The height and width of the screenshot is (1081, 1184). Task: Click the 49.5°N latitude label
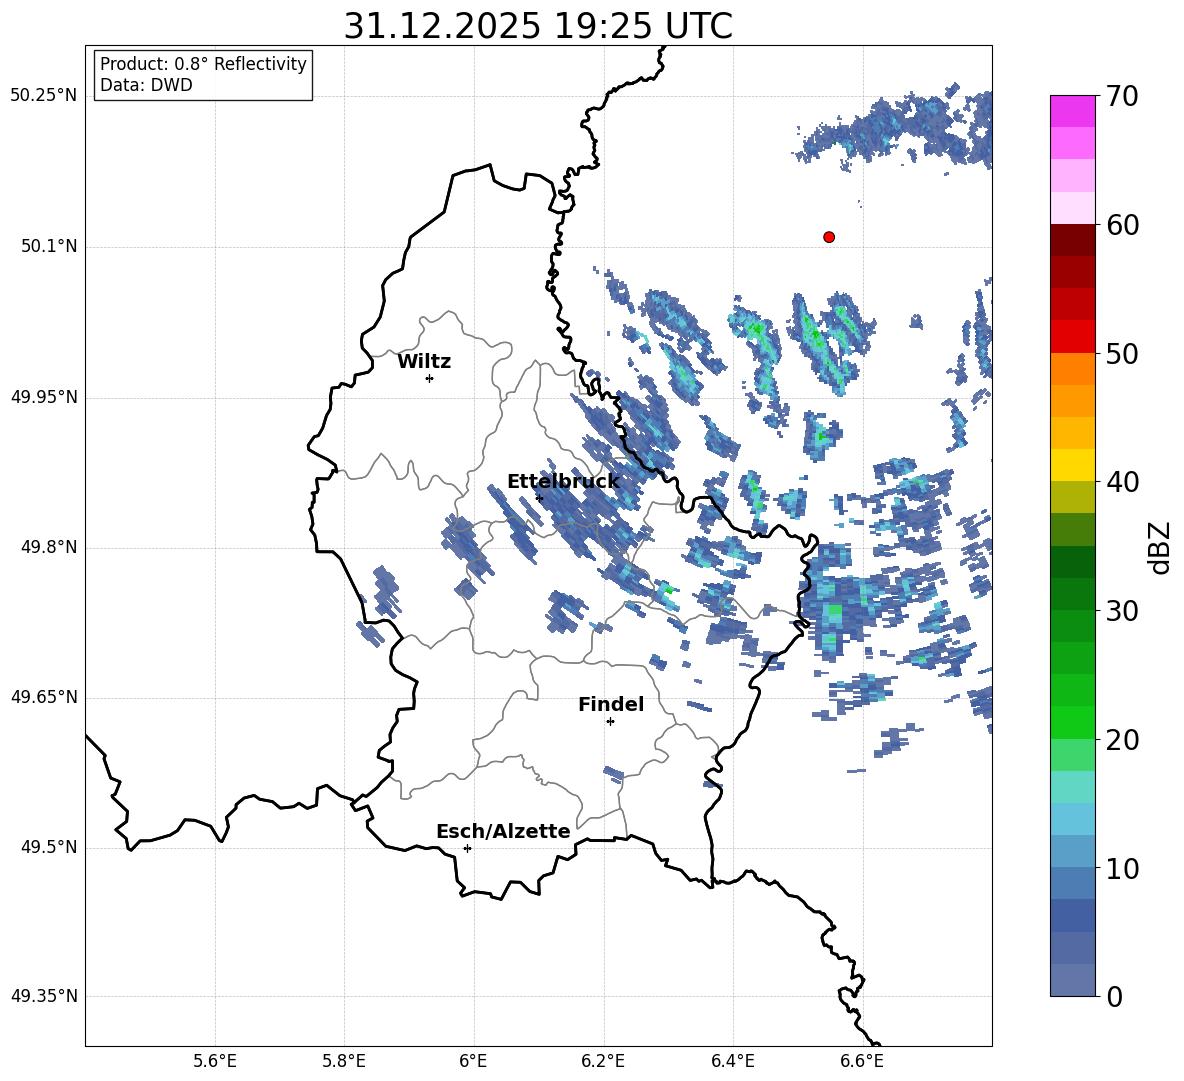click(48, 847)
